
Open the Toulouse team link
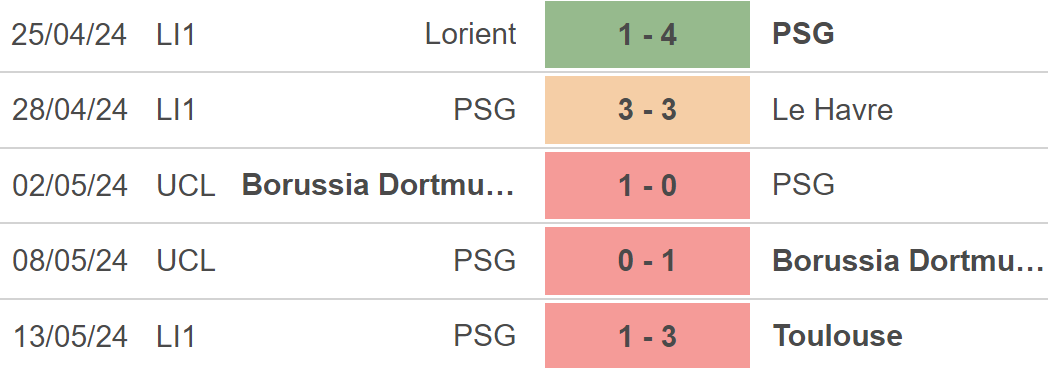coord(837,335)
